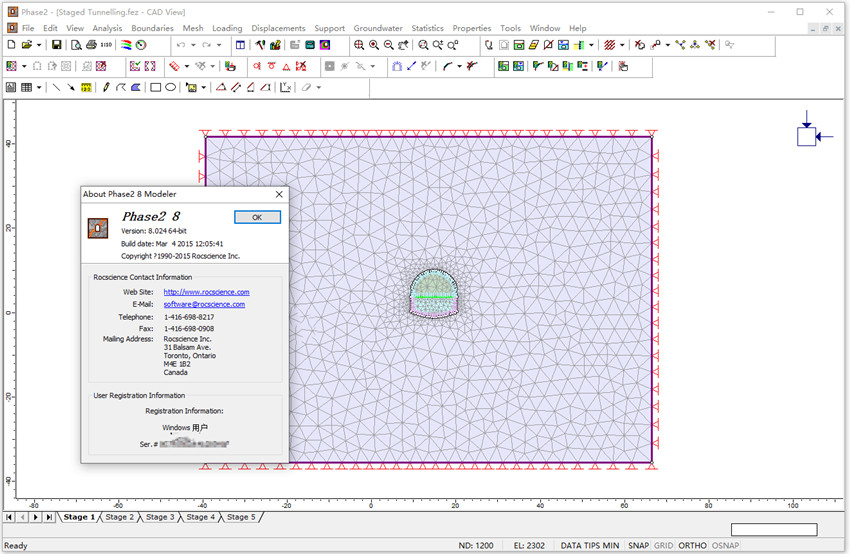Select the pencil polyline drawing tool
Screen dimensions: 850x554
pos(106,87)
